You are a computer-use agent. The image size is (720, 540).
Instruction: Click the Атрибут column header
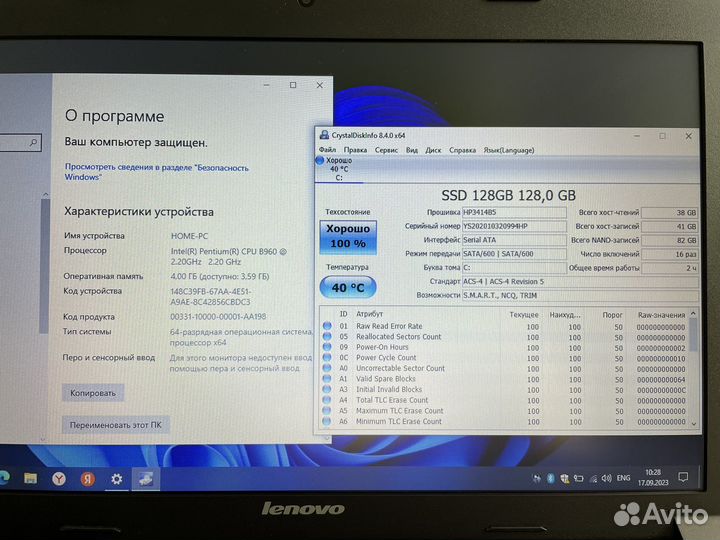[x=369, y=314]
